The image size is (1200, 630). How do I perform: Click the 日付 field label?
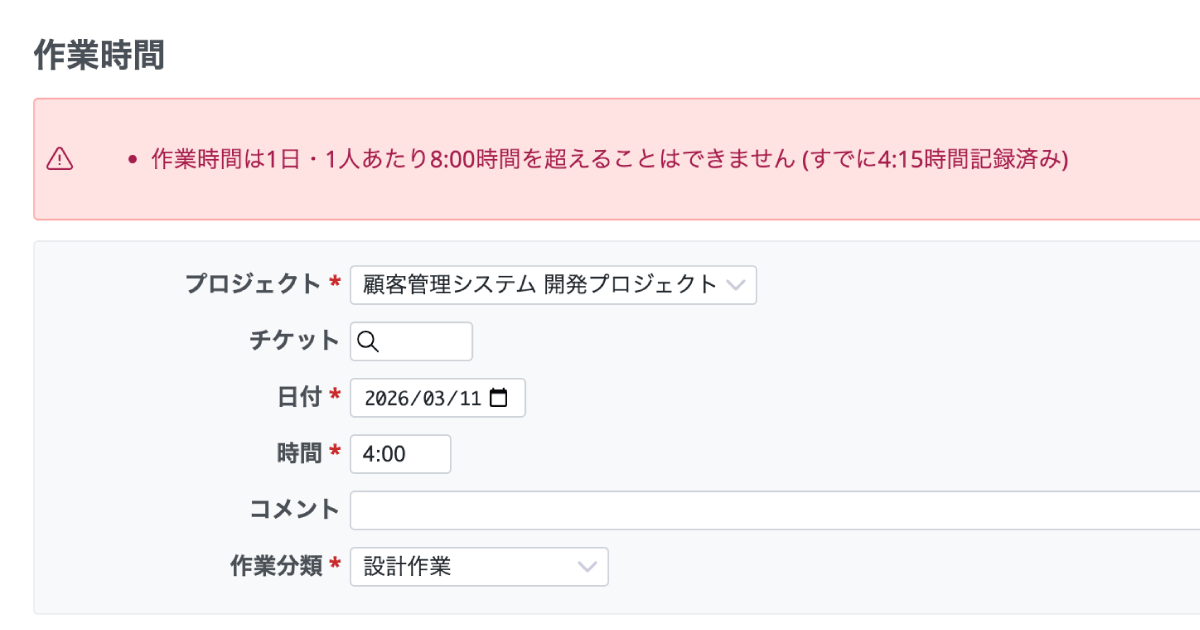(x=299, y=397)
